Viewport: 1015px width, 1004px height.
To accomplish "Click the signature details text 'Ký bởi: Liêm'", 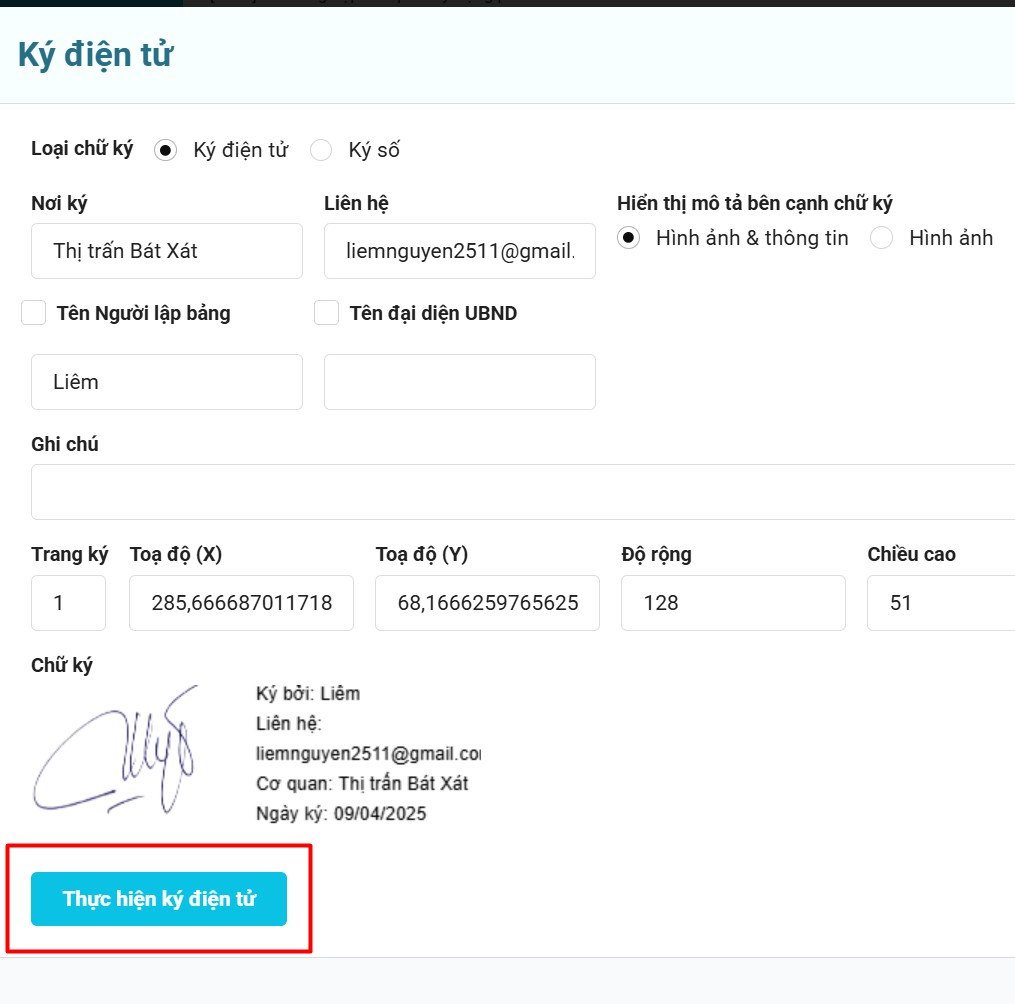I will point(308,694).
